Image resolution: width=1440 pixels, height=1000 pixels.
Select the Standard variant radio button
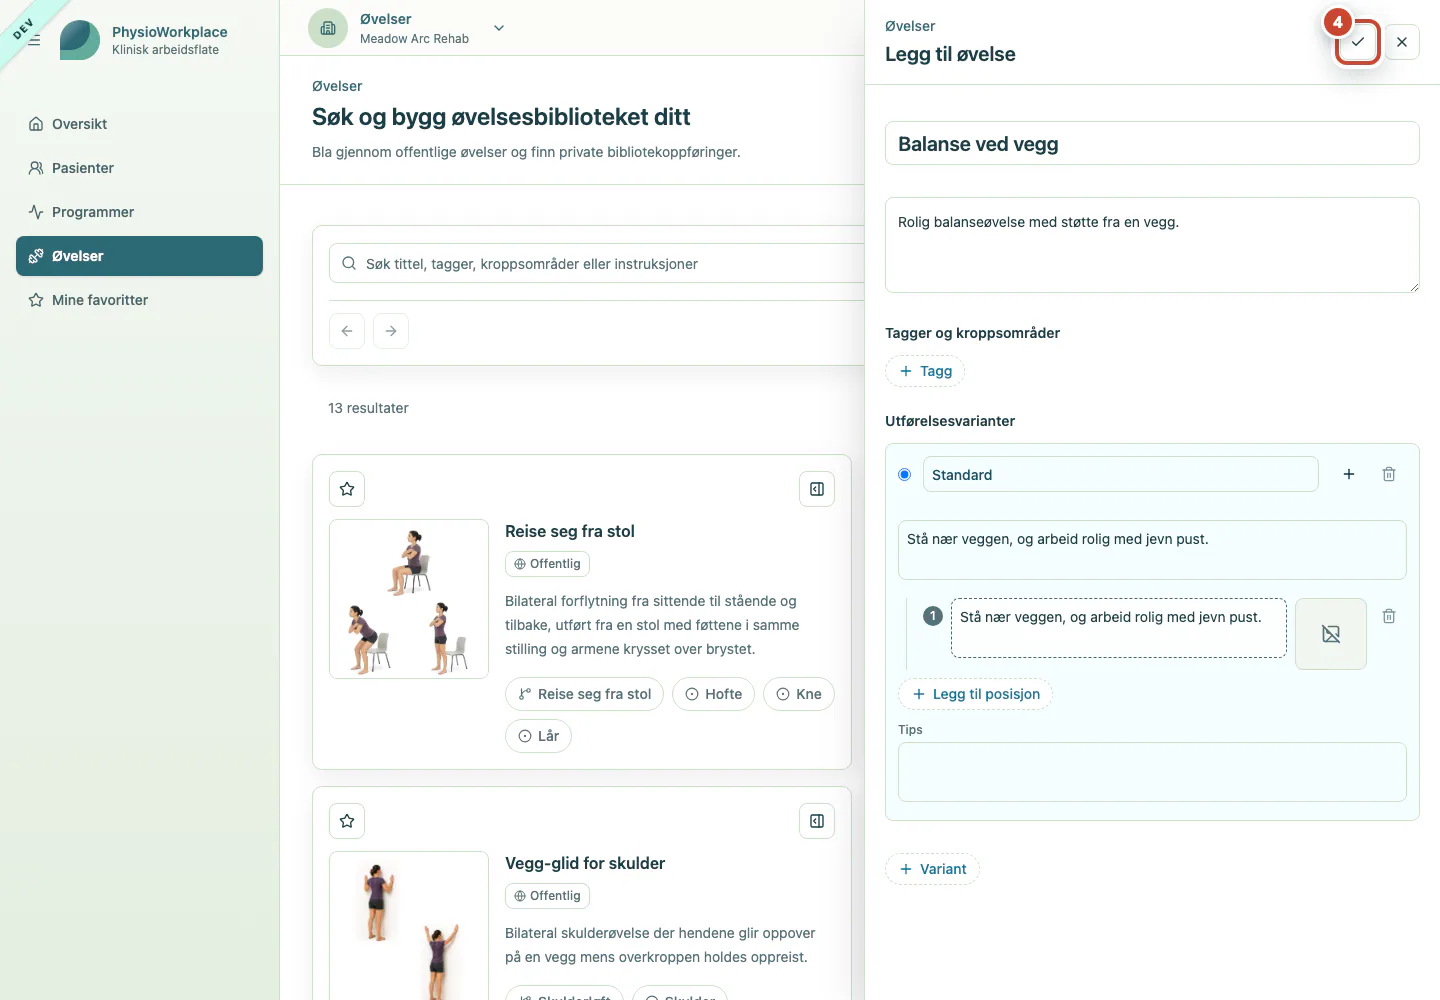point(905,475)
